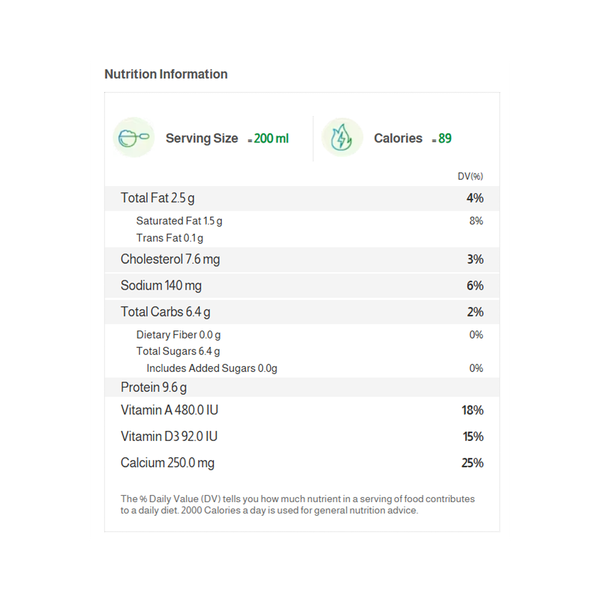Click the DV(%) column header
The width and height of the screenshot is (600, 600).
(x=470, y=176)
